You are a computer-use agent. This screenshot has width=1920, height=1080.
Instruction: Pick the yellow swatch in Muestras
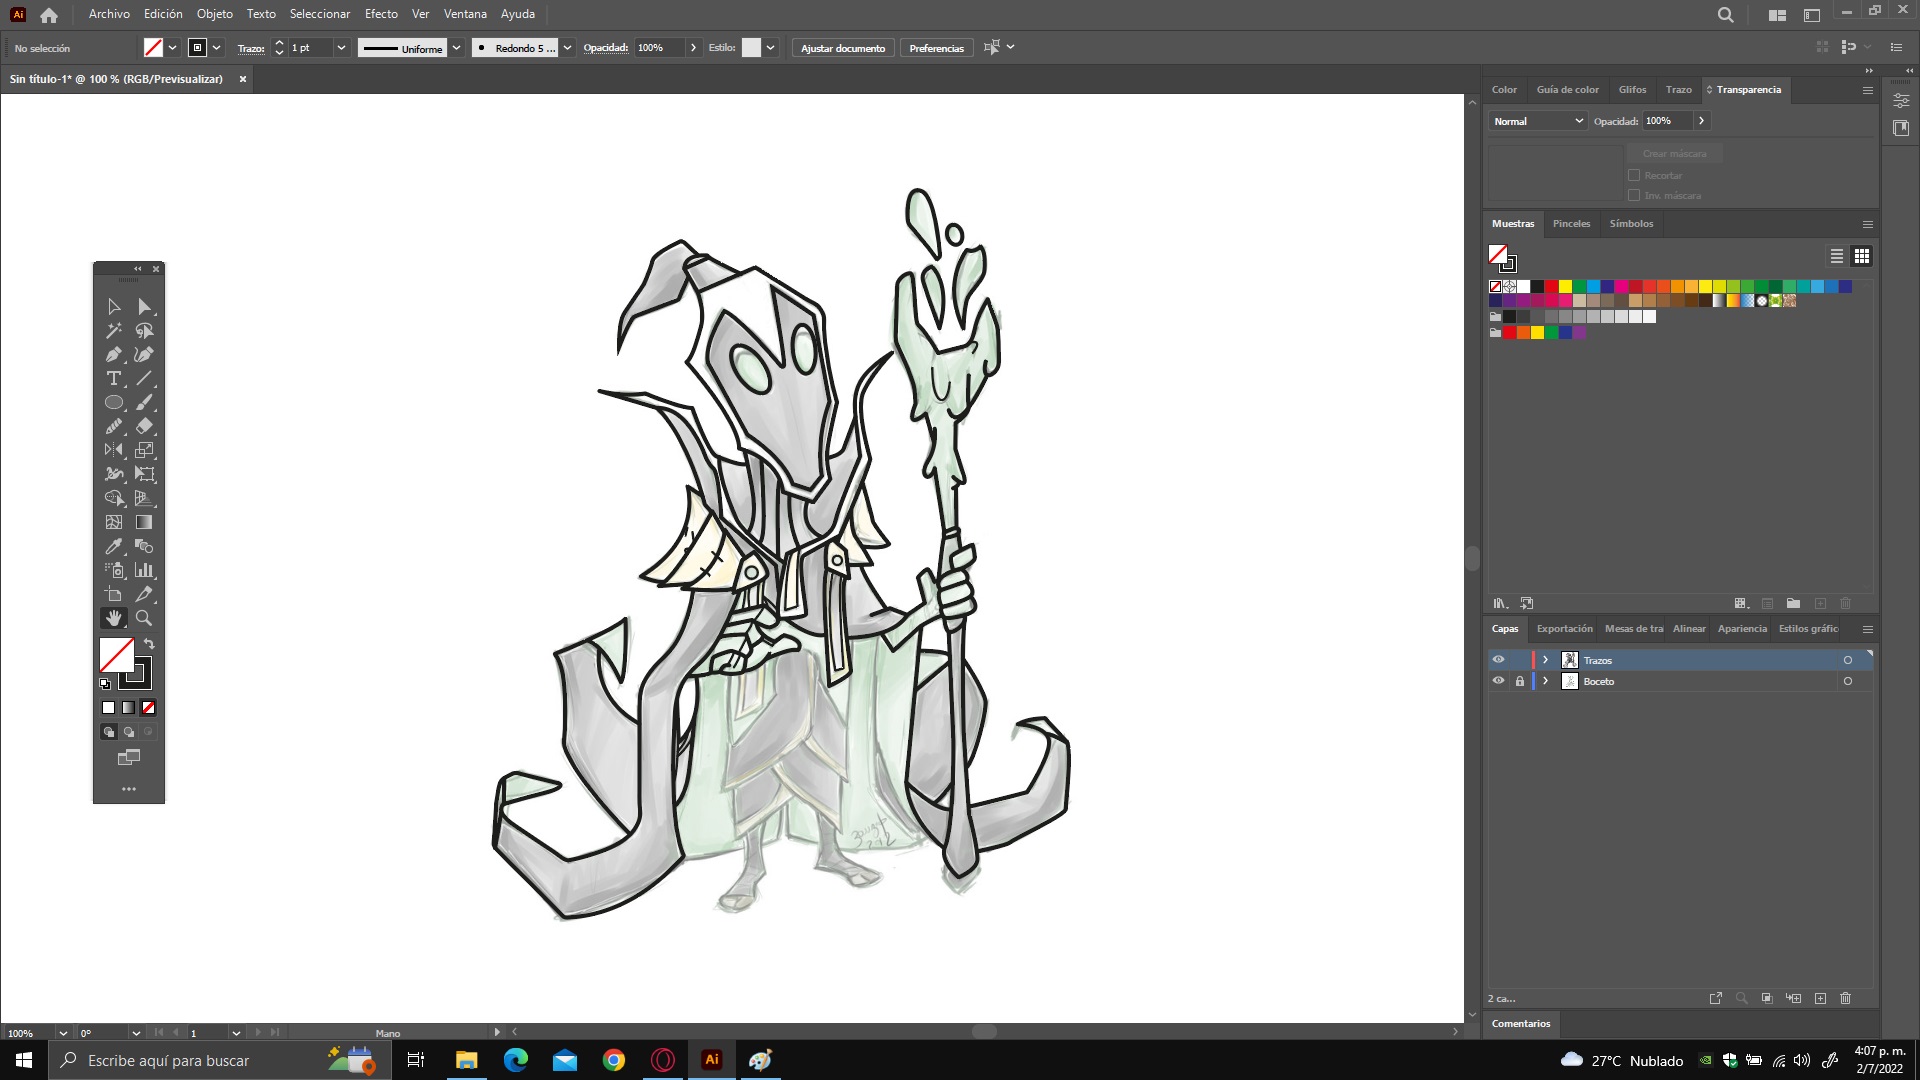pos(1565,287)
